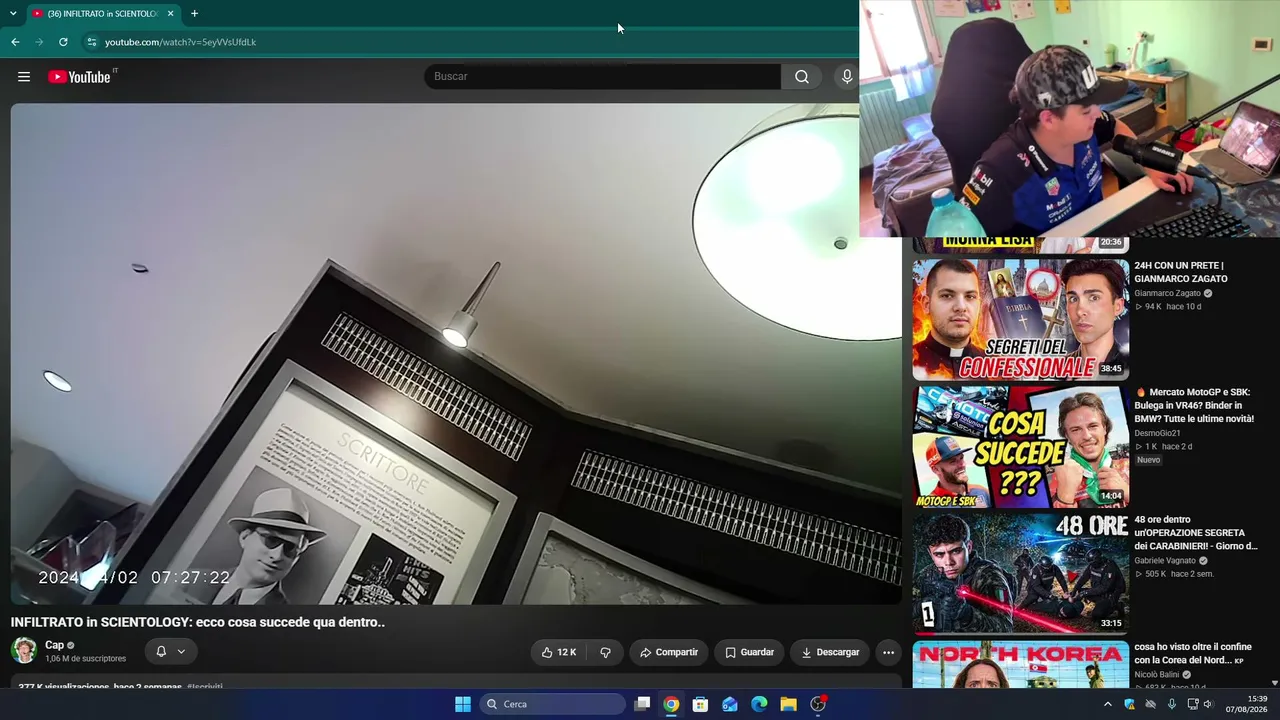Image resolution: width=1280 pixels, height=720 pixels.
Task: Open Mercato MotoGP e SBK video title
Action: tap(1194, 405)
